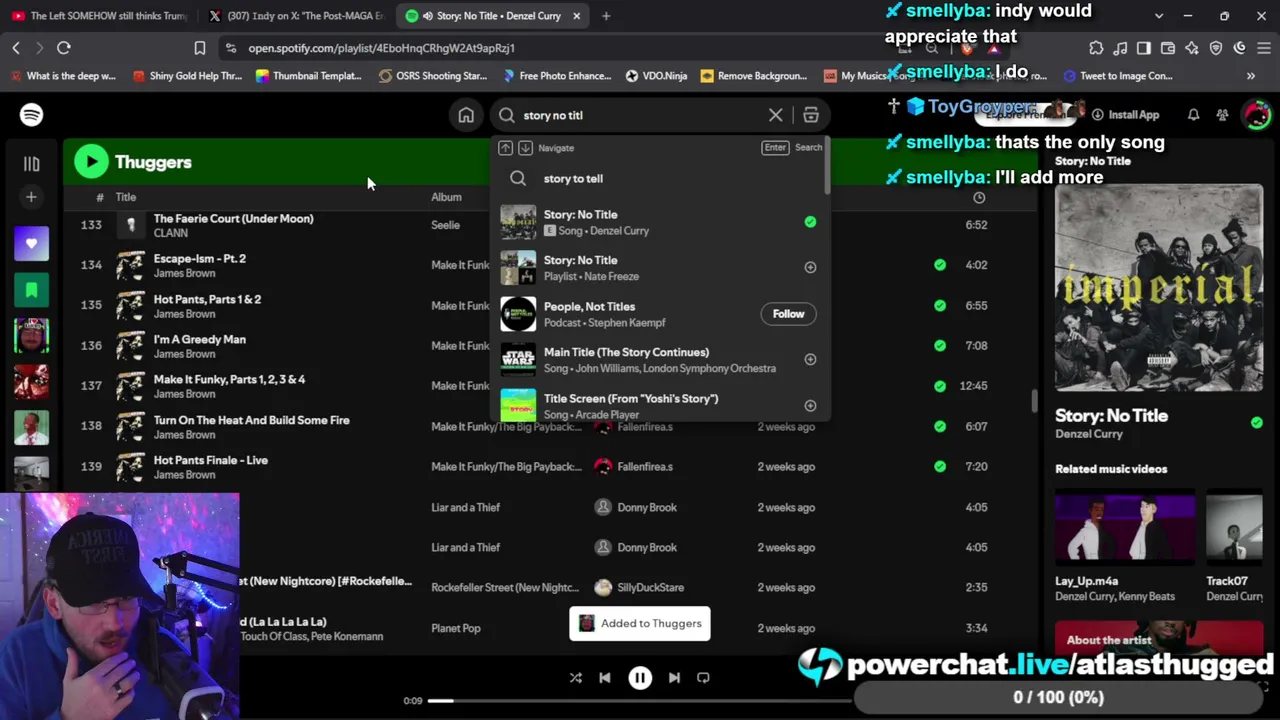
Task: Open the imperial album cover in Now Playing
Action: click(x=1159, y=289)
